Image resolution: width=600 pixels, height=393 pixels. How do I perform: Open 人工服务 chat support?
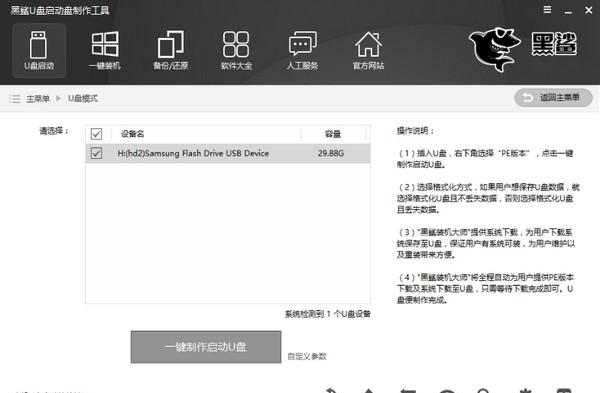[x=302, y=50]
